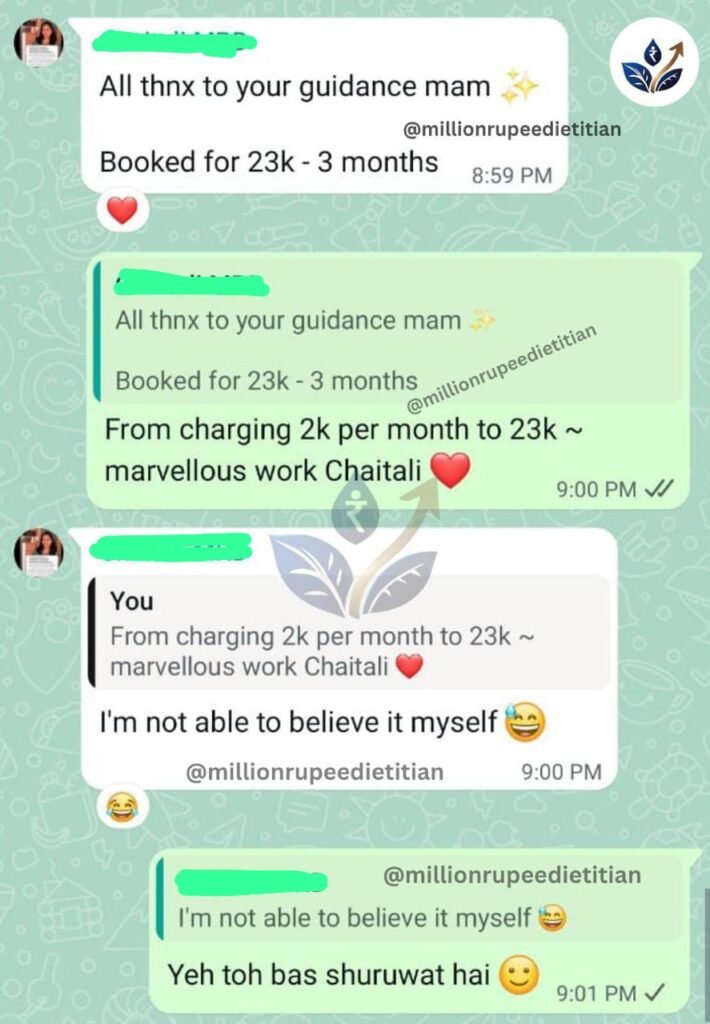Viewport: 710px width, 1024px height.
Task: Click the 8:59 PM timestamp
Action: 512,176
